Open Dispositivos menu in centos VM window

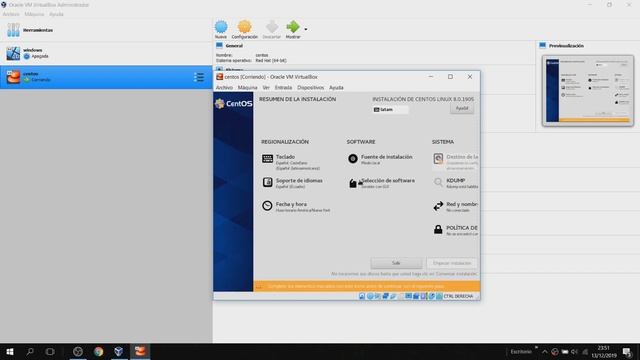[310, 88]
